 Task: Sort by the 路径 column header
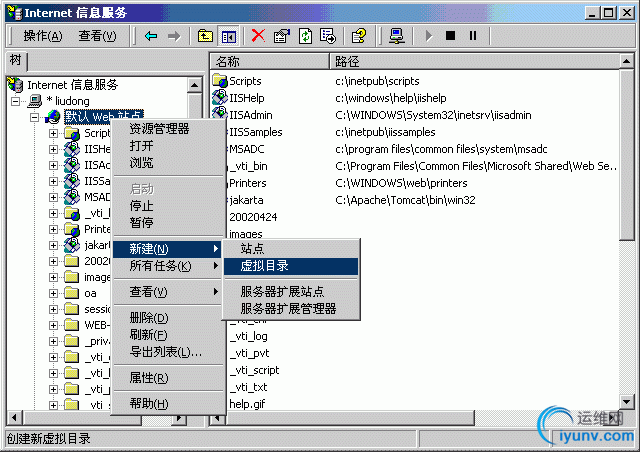[475, 61]
